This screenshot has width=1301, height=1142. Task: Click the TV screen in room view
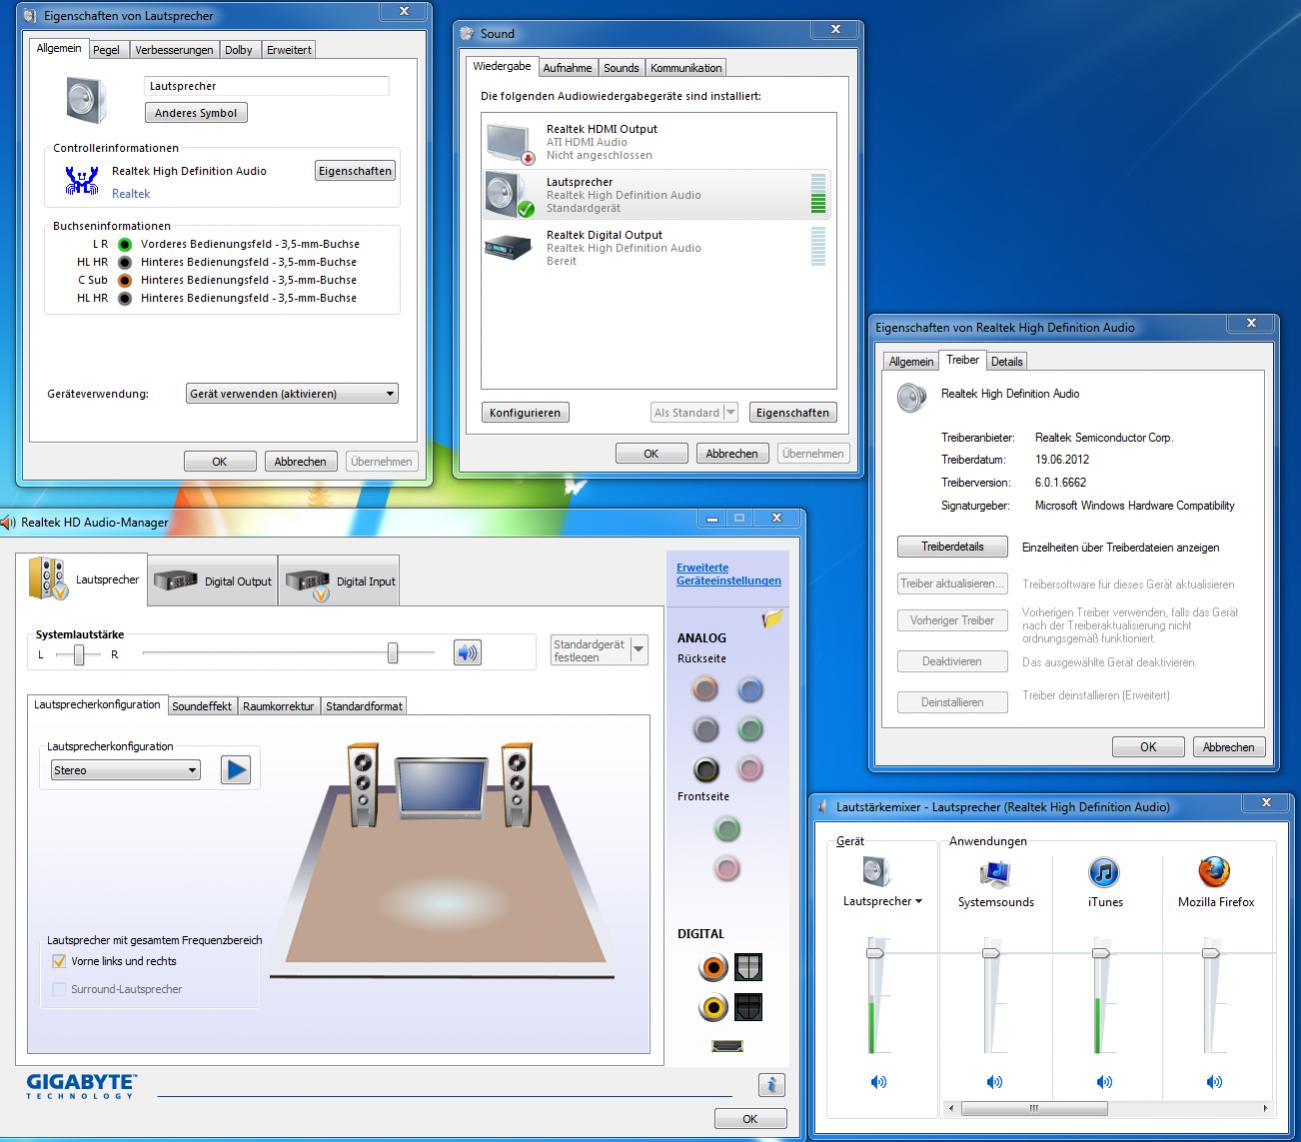click(440, 787)
